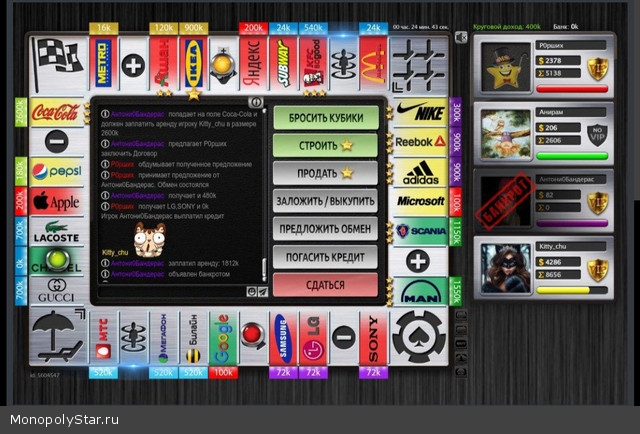
Task: Toggle the sound mute speaker icon
Action: 461,38
